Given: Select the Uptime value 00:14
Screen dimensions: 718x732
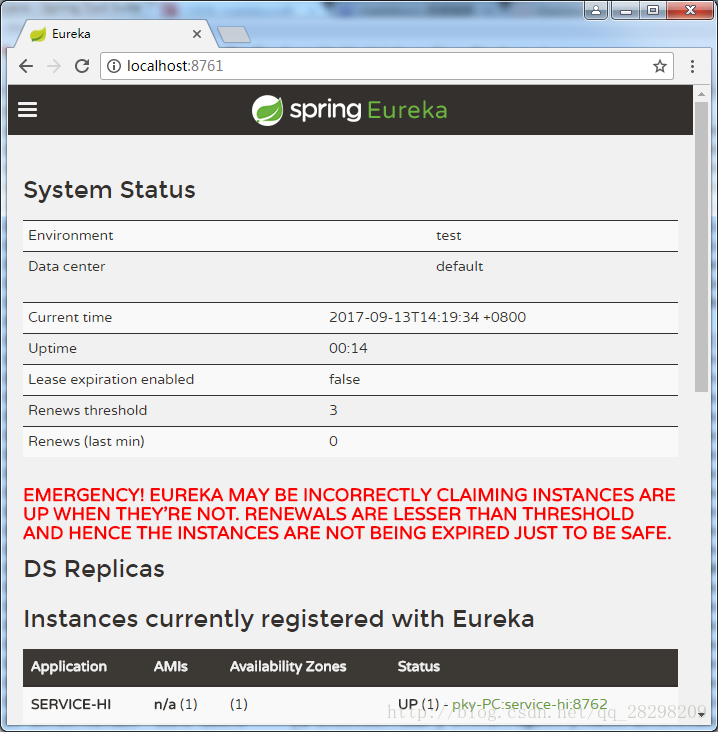Looking at the screenshot, I should point(348,348).
